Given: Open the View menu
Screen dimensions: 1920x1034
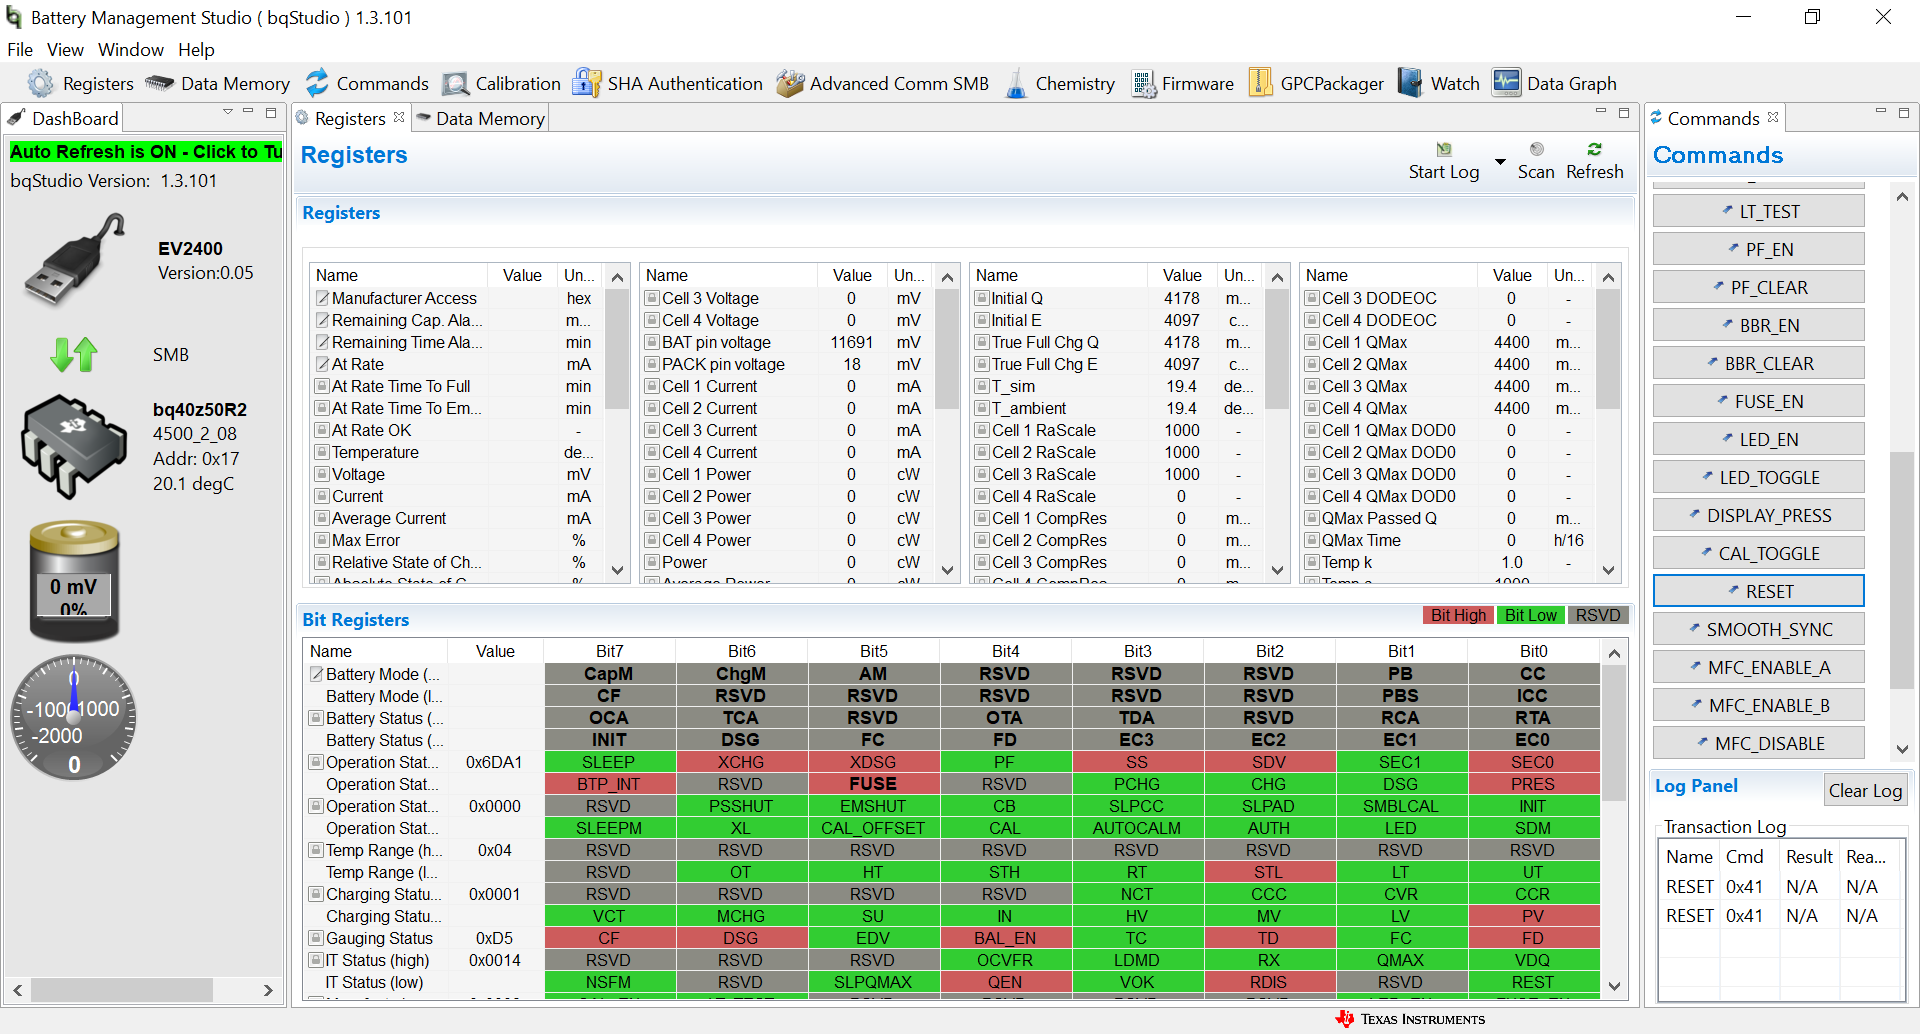Looking at the screenshot, I should [x=65, y=50].
